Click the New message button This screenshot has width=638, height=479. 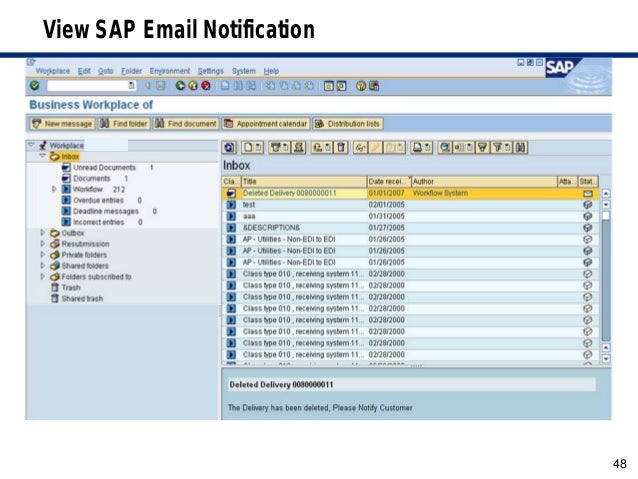(x=62, y=124)
